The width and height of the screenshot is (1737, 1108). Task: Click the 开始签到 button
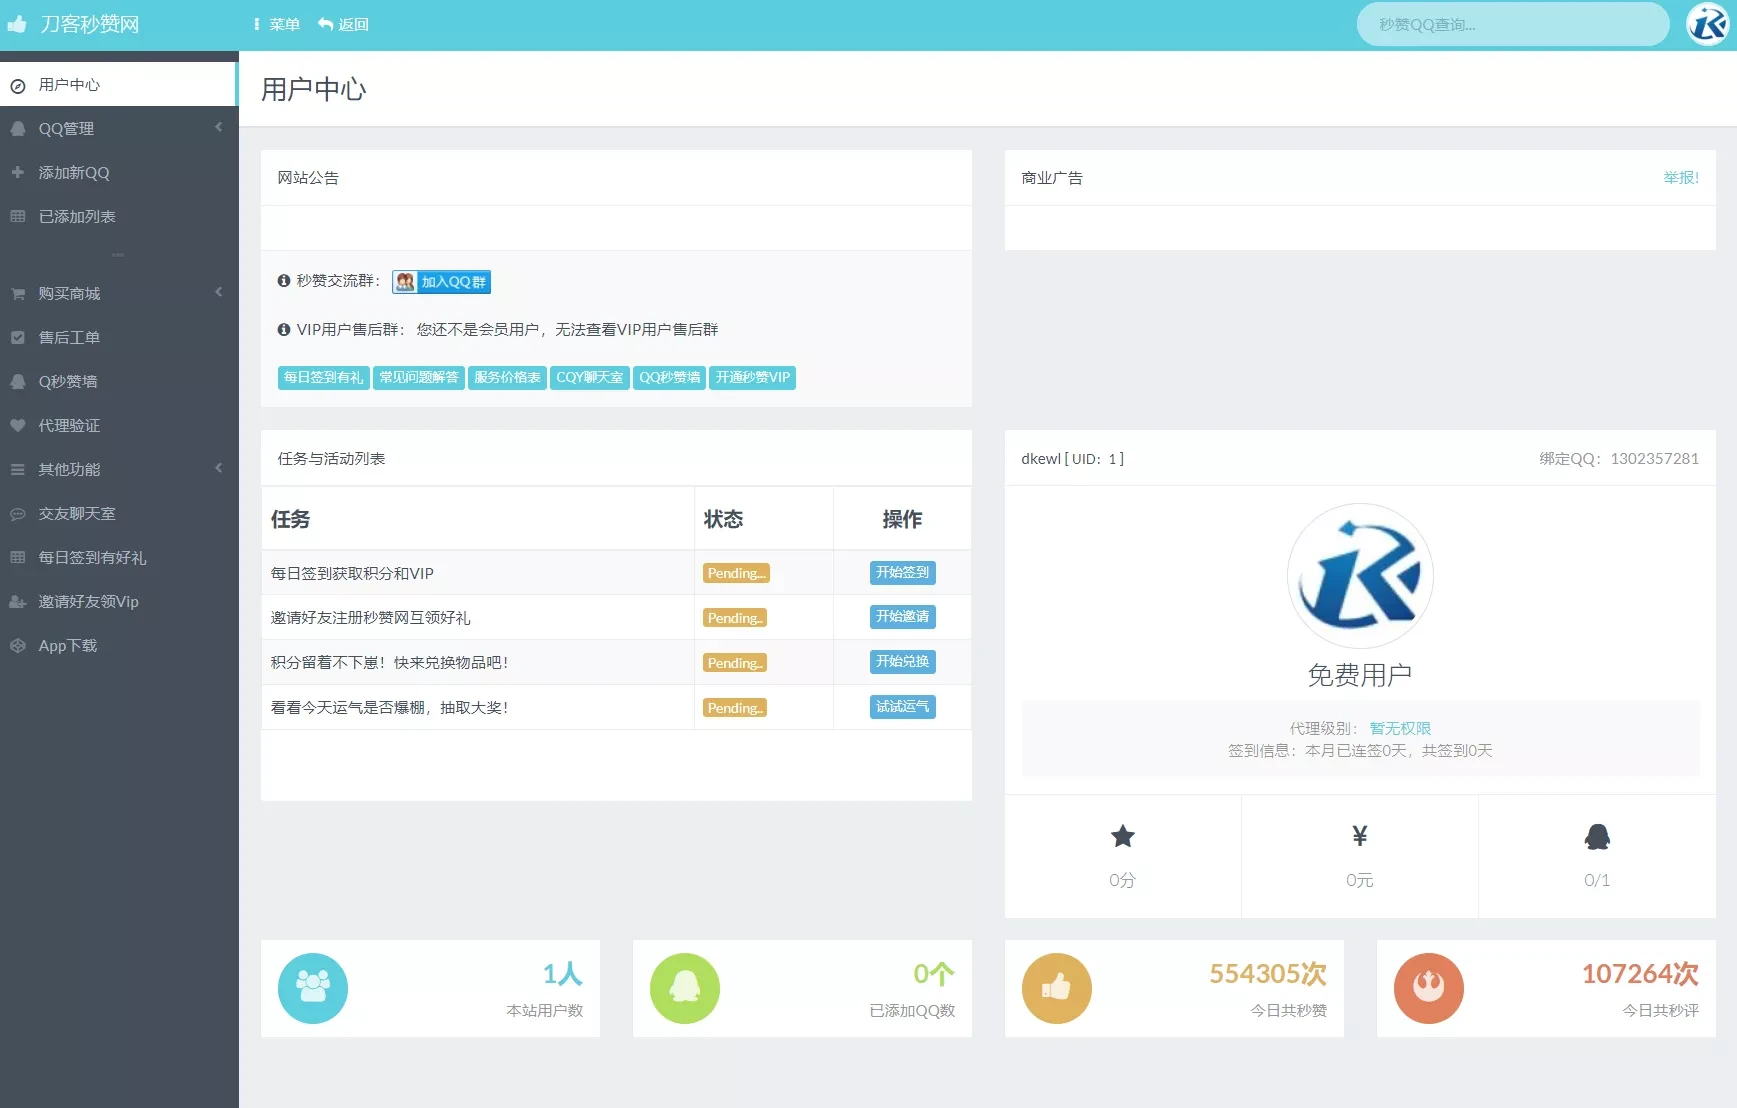[x=902, y=572]
